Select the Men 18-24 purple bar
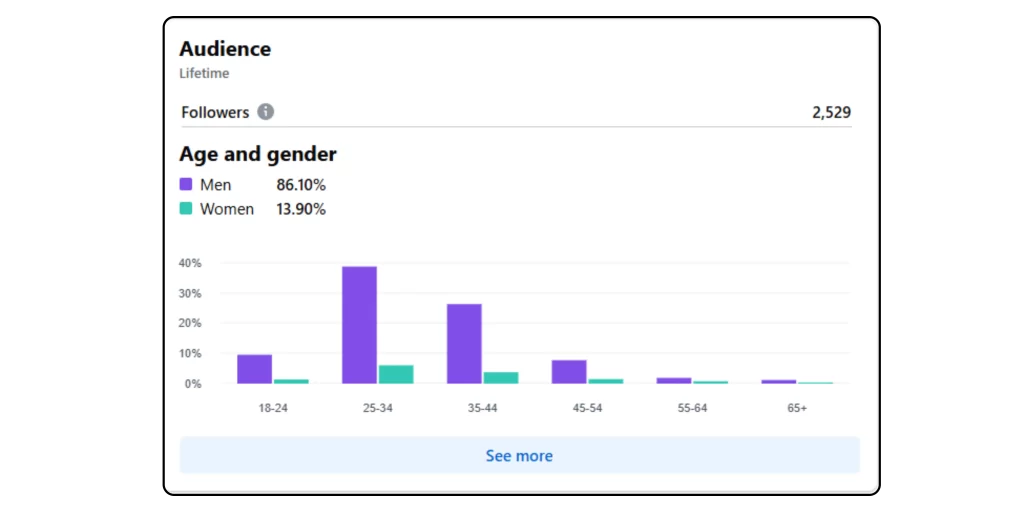Screen dimensions: 1024x512 (254, 369)
